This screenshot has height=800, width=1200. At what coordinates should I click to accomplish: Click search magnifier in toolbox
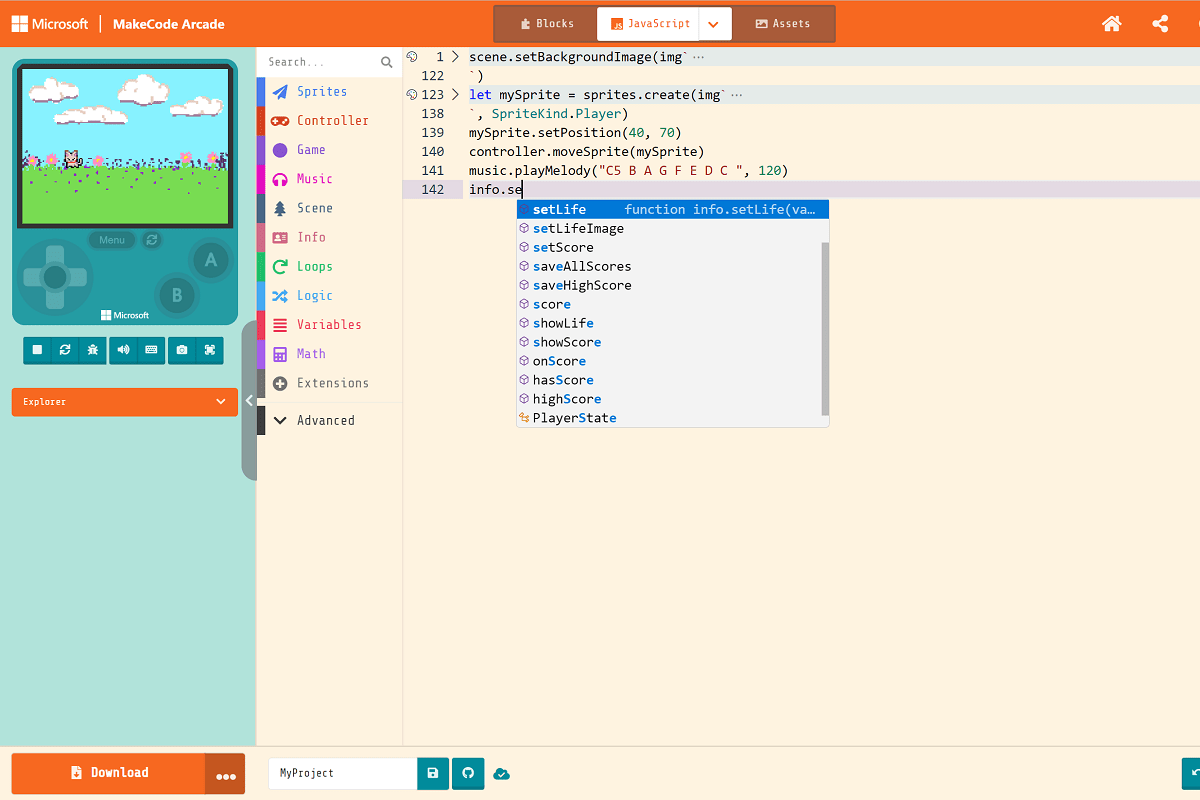point(387,62)
